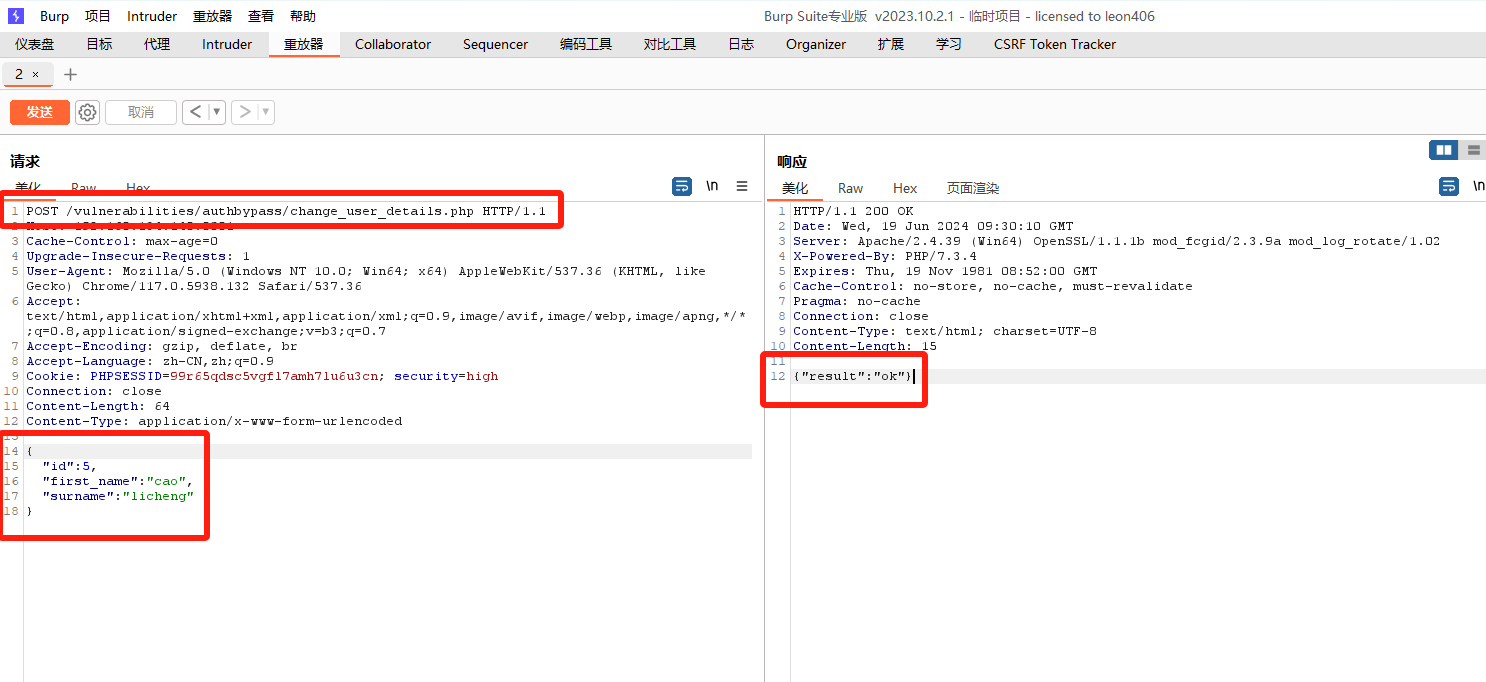The height and width of the screenshot is (682, 1486).
Task: Open Repeater settings gear icon
Action: pos(88,112)
